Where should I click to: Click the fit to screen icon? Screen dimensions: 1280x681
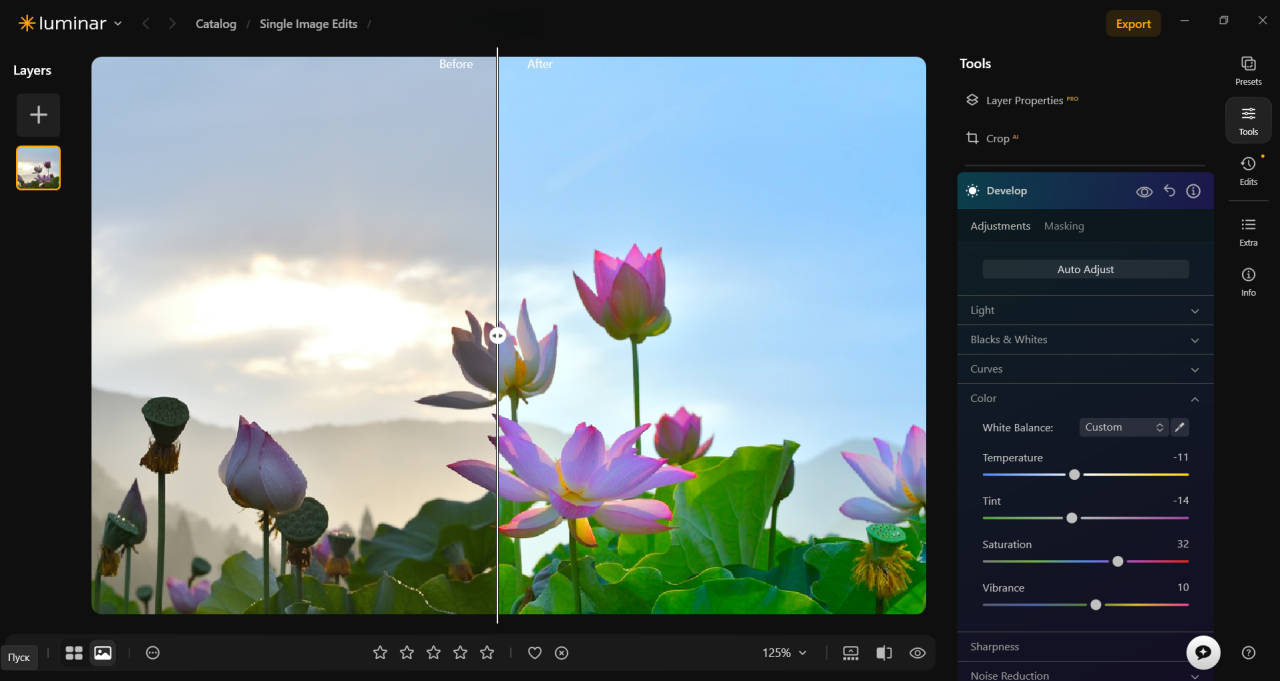pos(851,653)
